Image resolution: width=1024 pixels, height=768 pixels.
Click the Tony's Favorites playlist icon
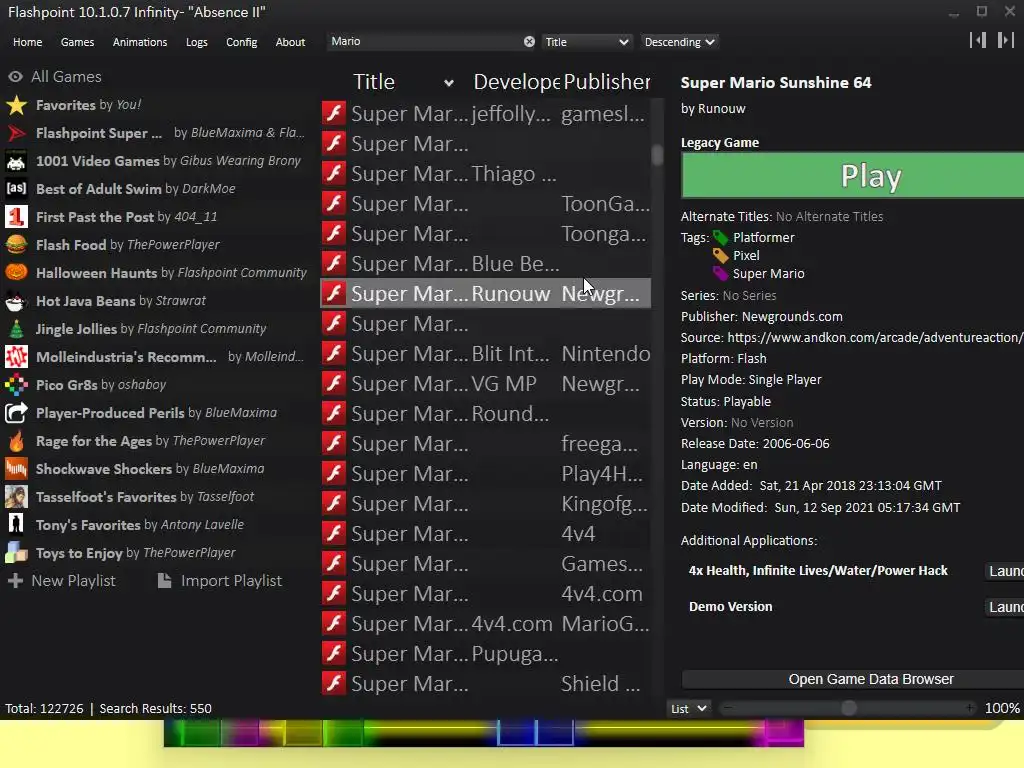[16, 525]
